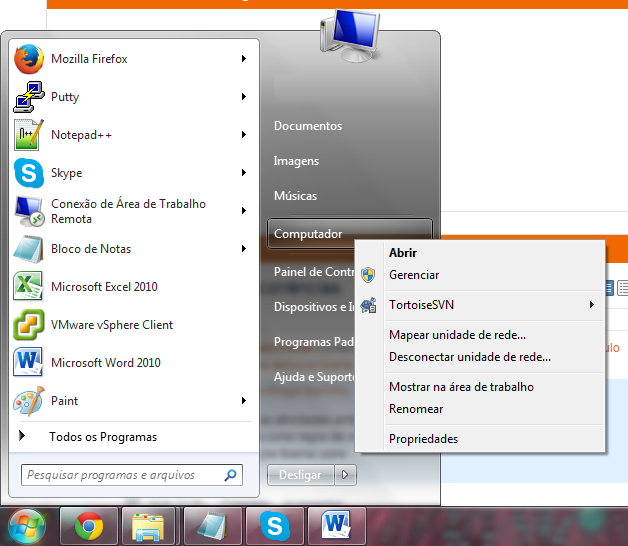
Task: Open the Documentos link
Action: [x=308, y=126]
